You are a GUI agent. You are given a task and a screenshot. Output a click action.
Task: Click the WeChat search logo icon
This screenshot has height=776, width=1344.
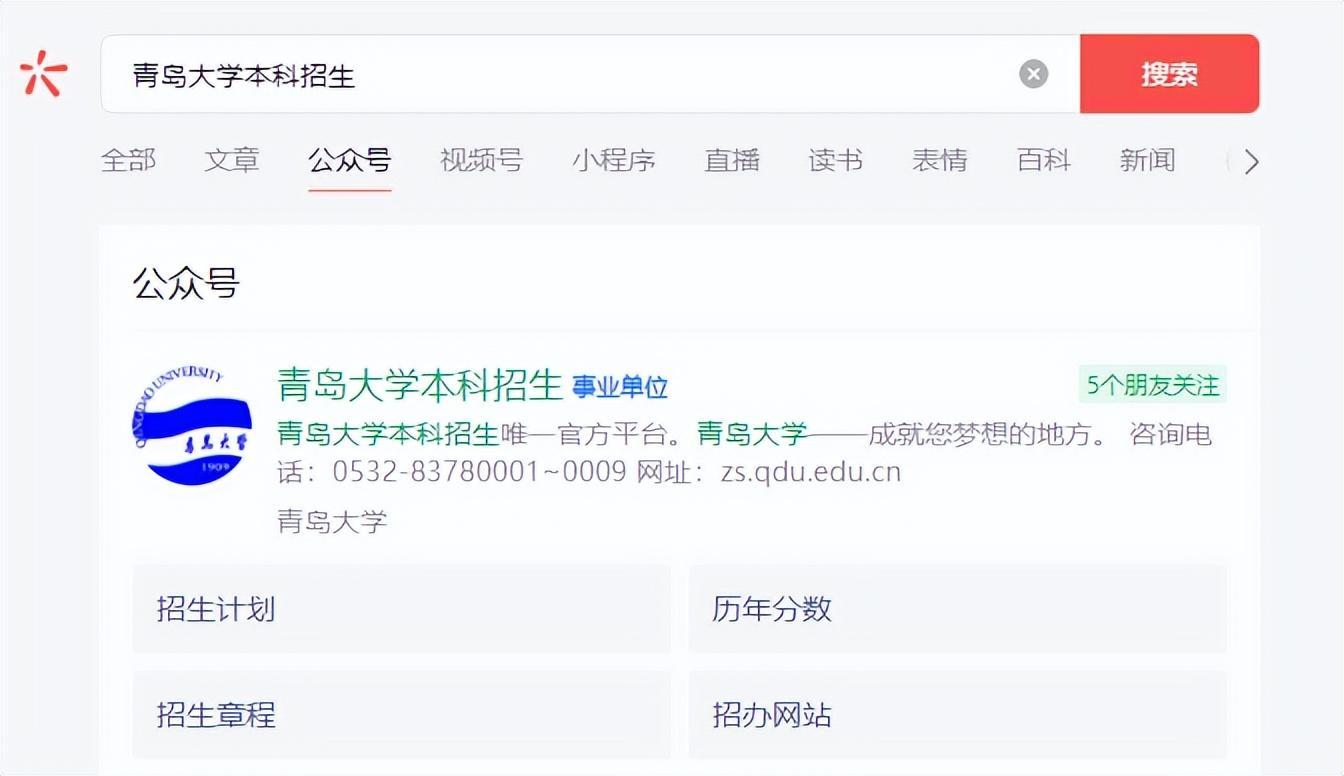[x=44, y=74]
